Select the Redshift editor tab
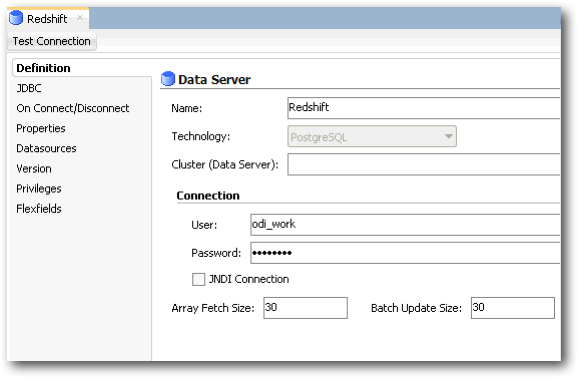Image resolution: width=581 pixels, height=380 pixels. click(47, 18)
